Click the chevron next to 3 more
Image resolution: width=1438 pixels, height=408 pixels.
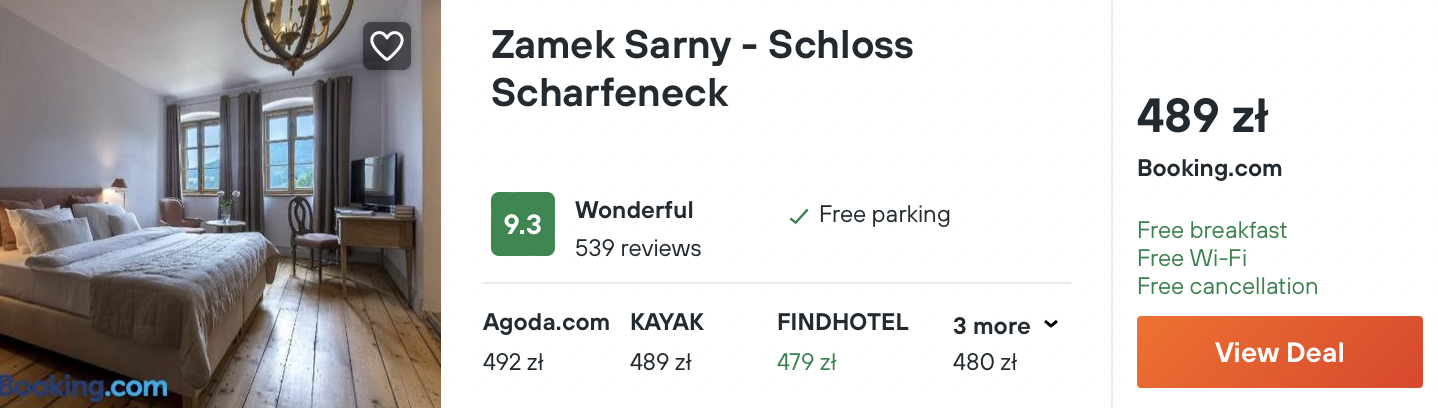(x=1050, y=325)
